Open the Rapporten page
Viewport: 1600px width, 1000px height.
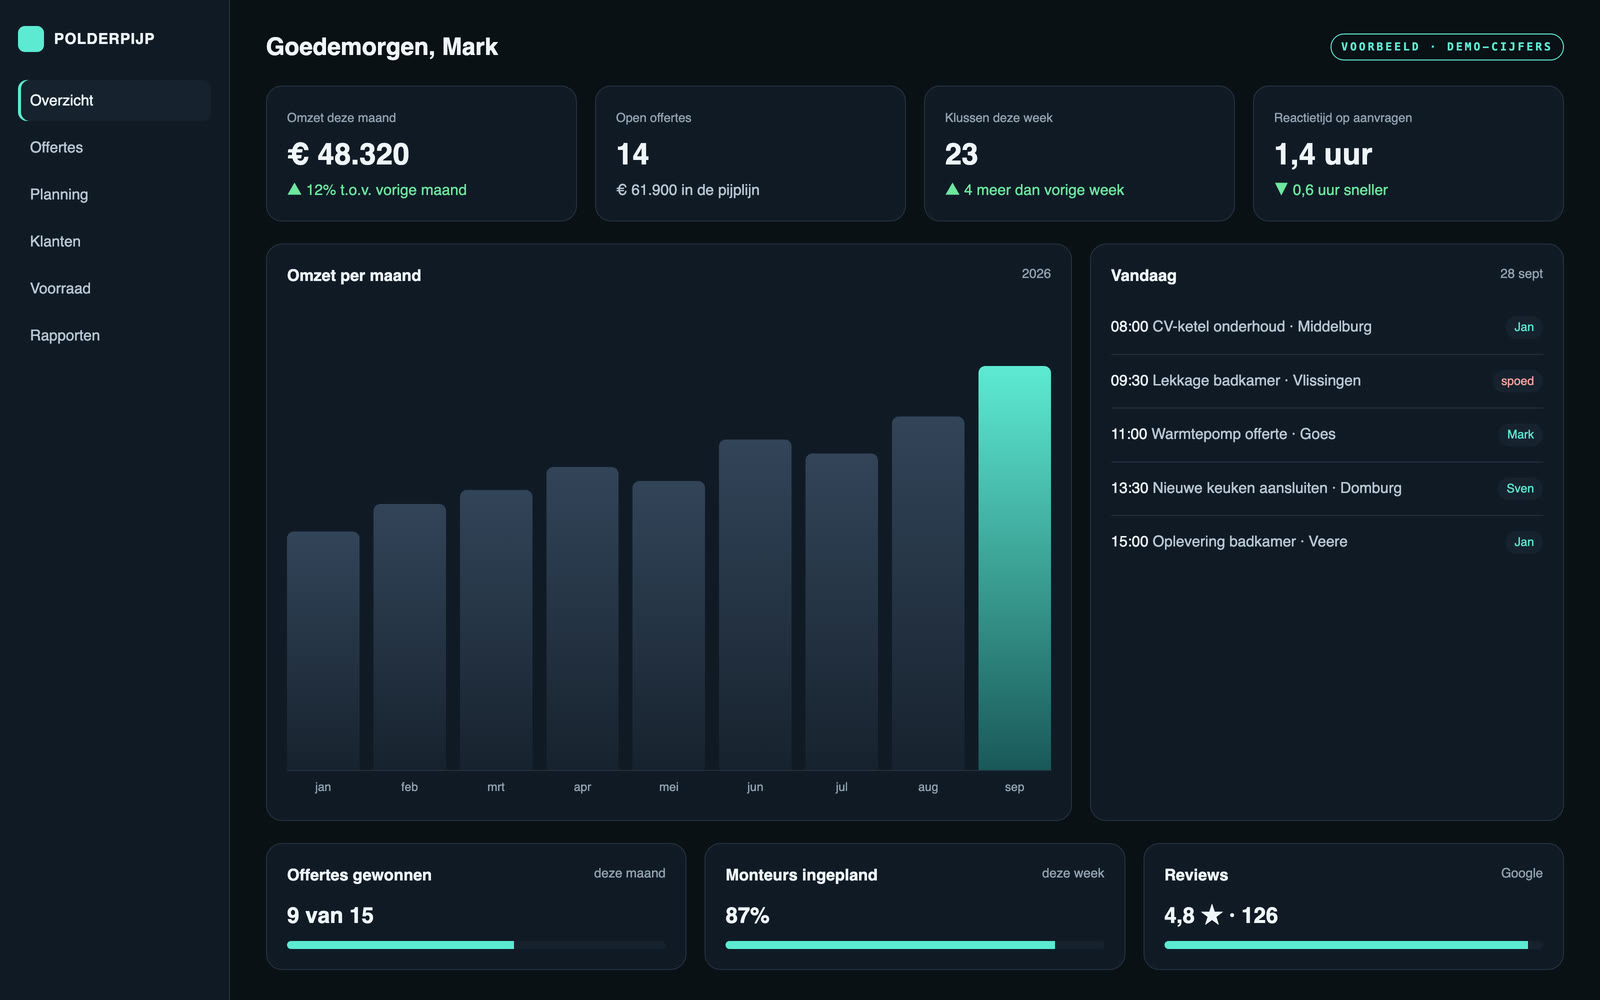[115, 335]
